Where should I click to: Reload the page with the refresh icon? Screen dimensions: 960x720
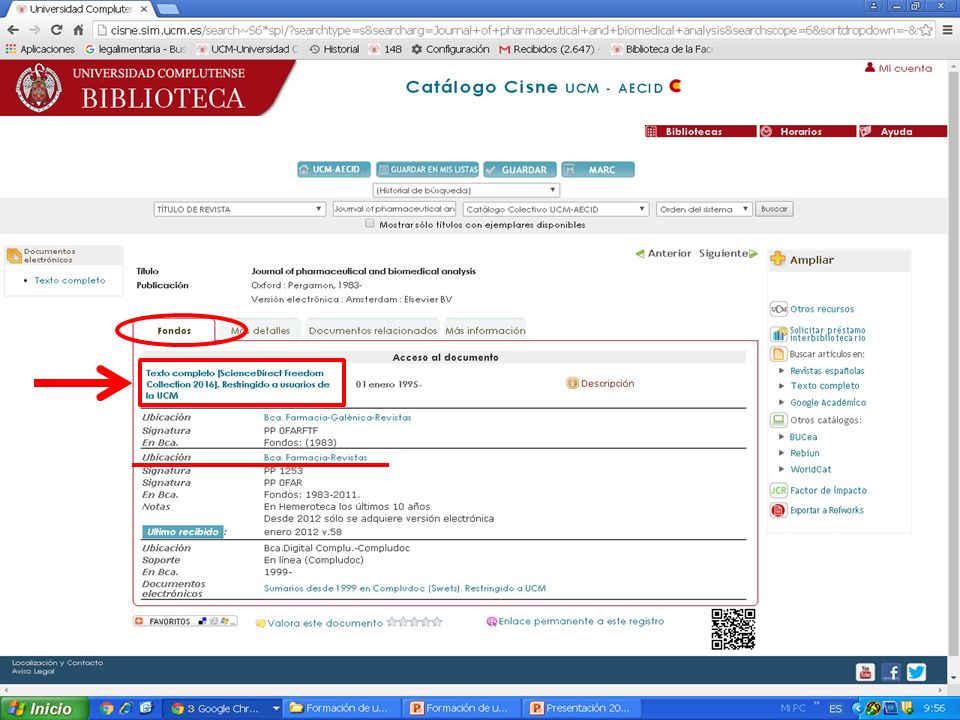[56, 29]
